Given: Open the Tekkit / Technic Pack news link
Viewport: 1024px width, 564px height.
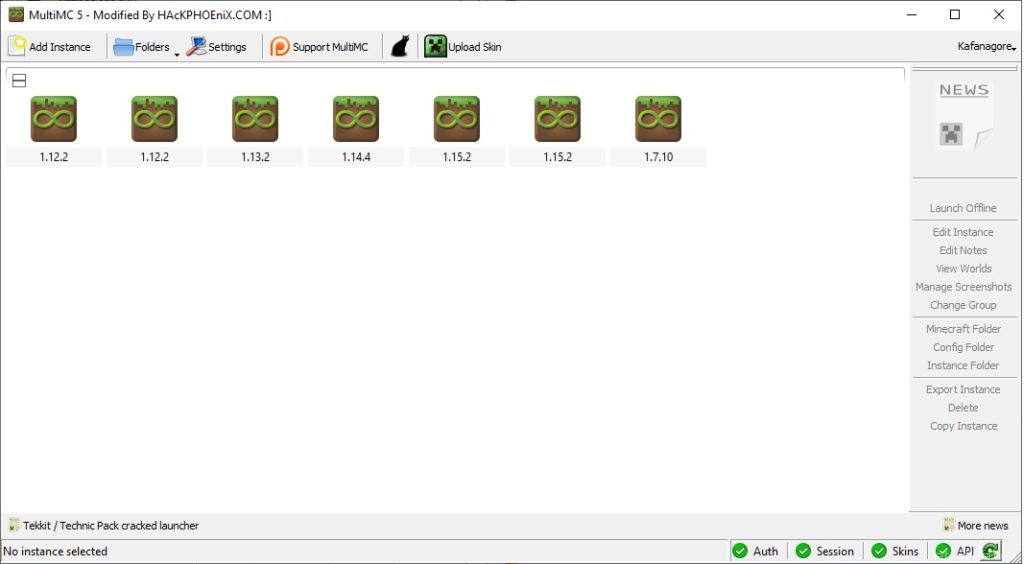Looking at the screenshot, I should [x=104, y=525].
